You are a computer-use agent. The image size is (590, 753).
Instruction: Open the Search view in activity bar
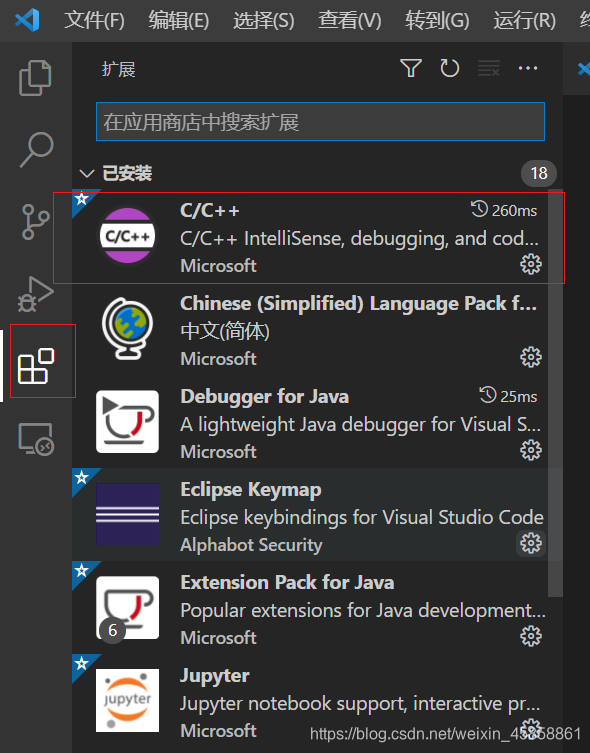36,149
